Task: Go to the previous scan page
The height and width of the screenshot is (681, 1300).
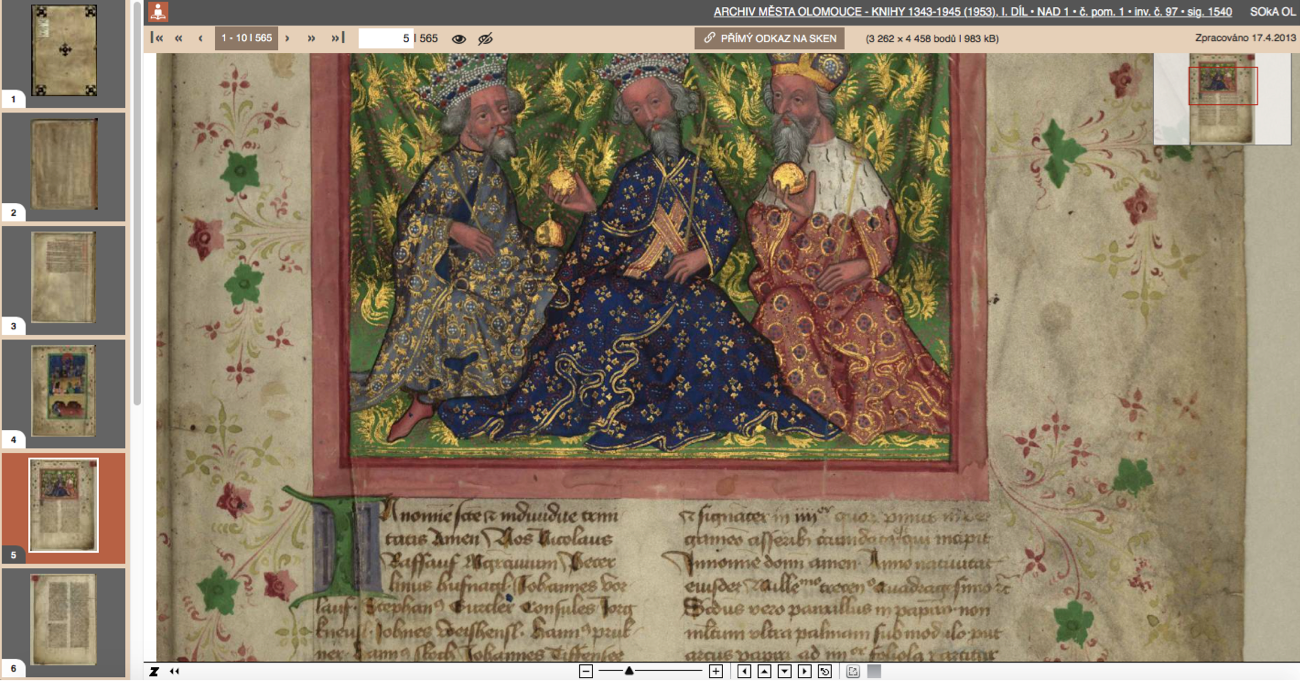Action: click(200, 38)
